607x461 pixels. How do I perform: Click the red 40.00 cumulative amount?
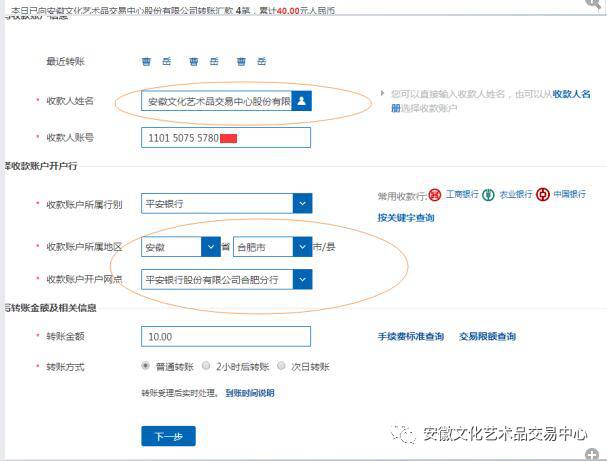pos(288,10)
